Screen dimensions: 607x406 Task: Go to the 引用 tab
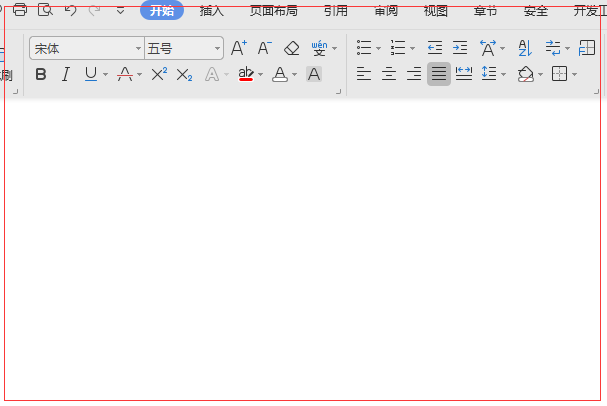pyautogui.click(x=336, y=10)
